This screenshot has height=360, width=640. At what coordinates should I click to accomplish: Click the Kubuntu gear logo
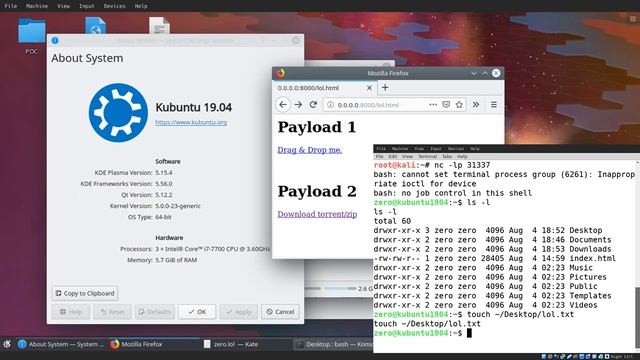118,113
